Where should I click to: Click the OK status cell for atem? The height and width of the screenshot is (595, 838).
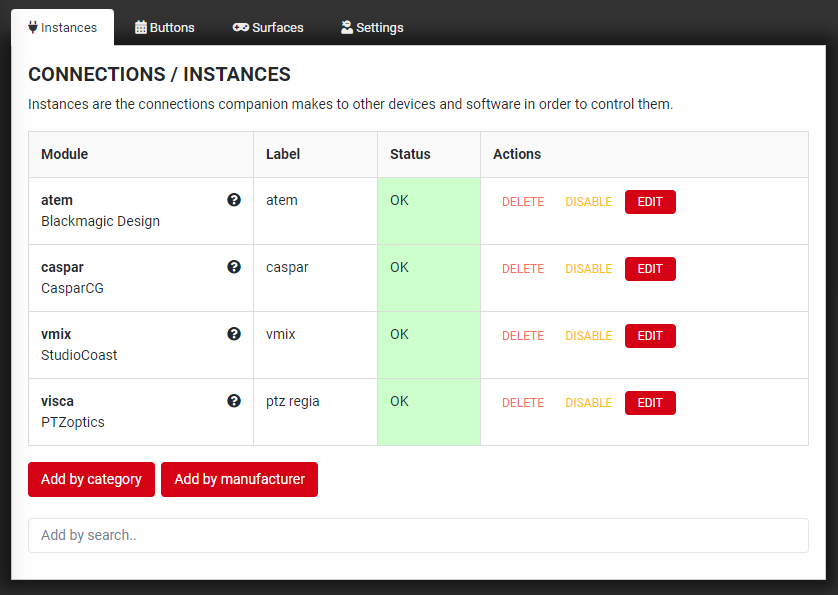pyautogui.click(x=428, y=210)
